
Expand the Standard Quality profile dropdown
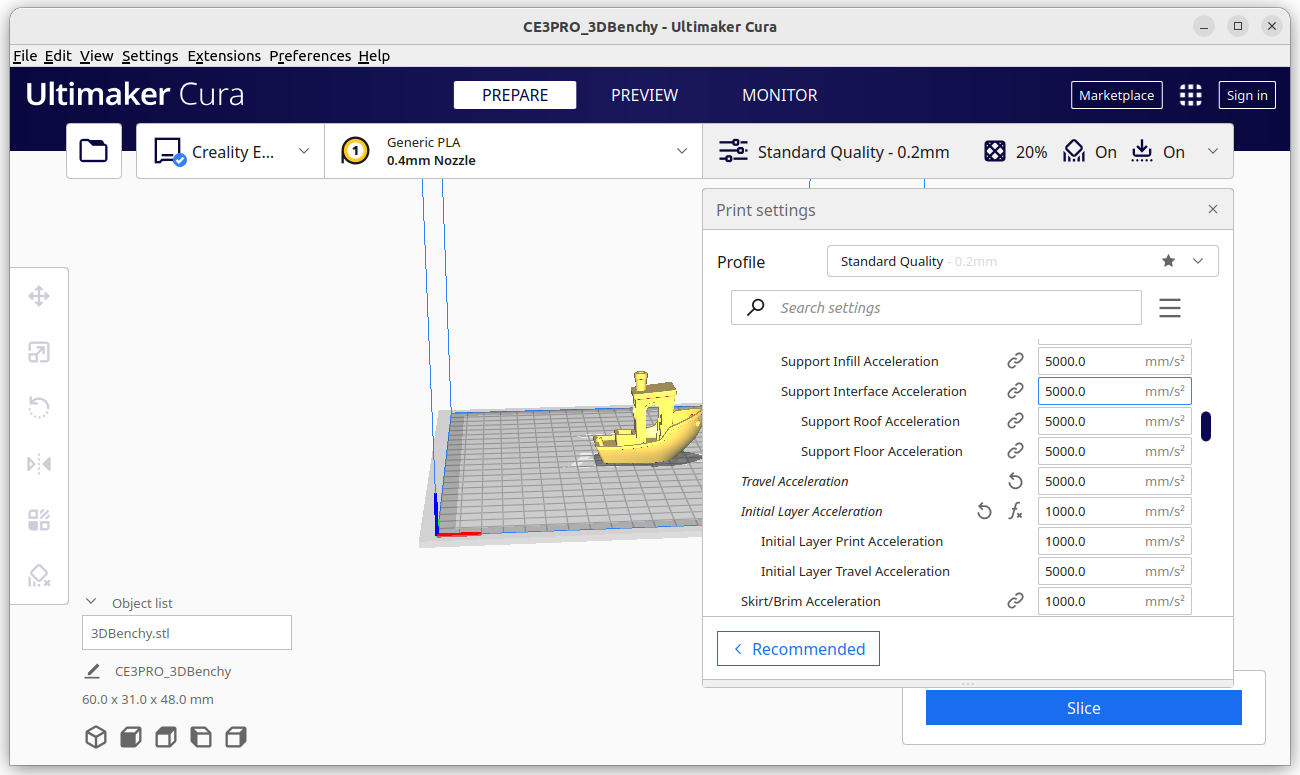pos(1022,261)
